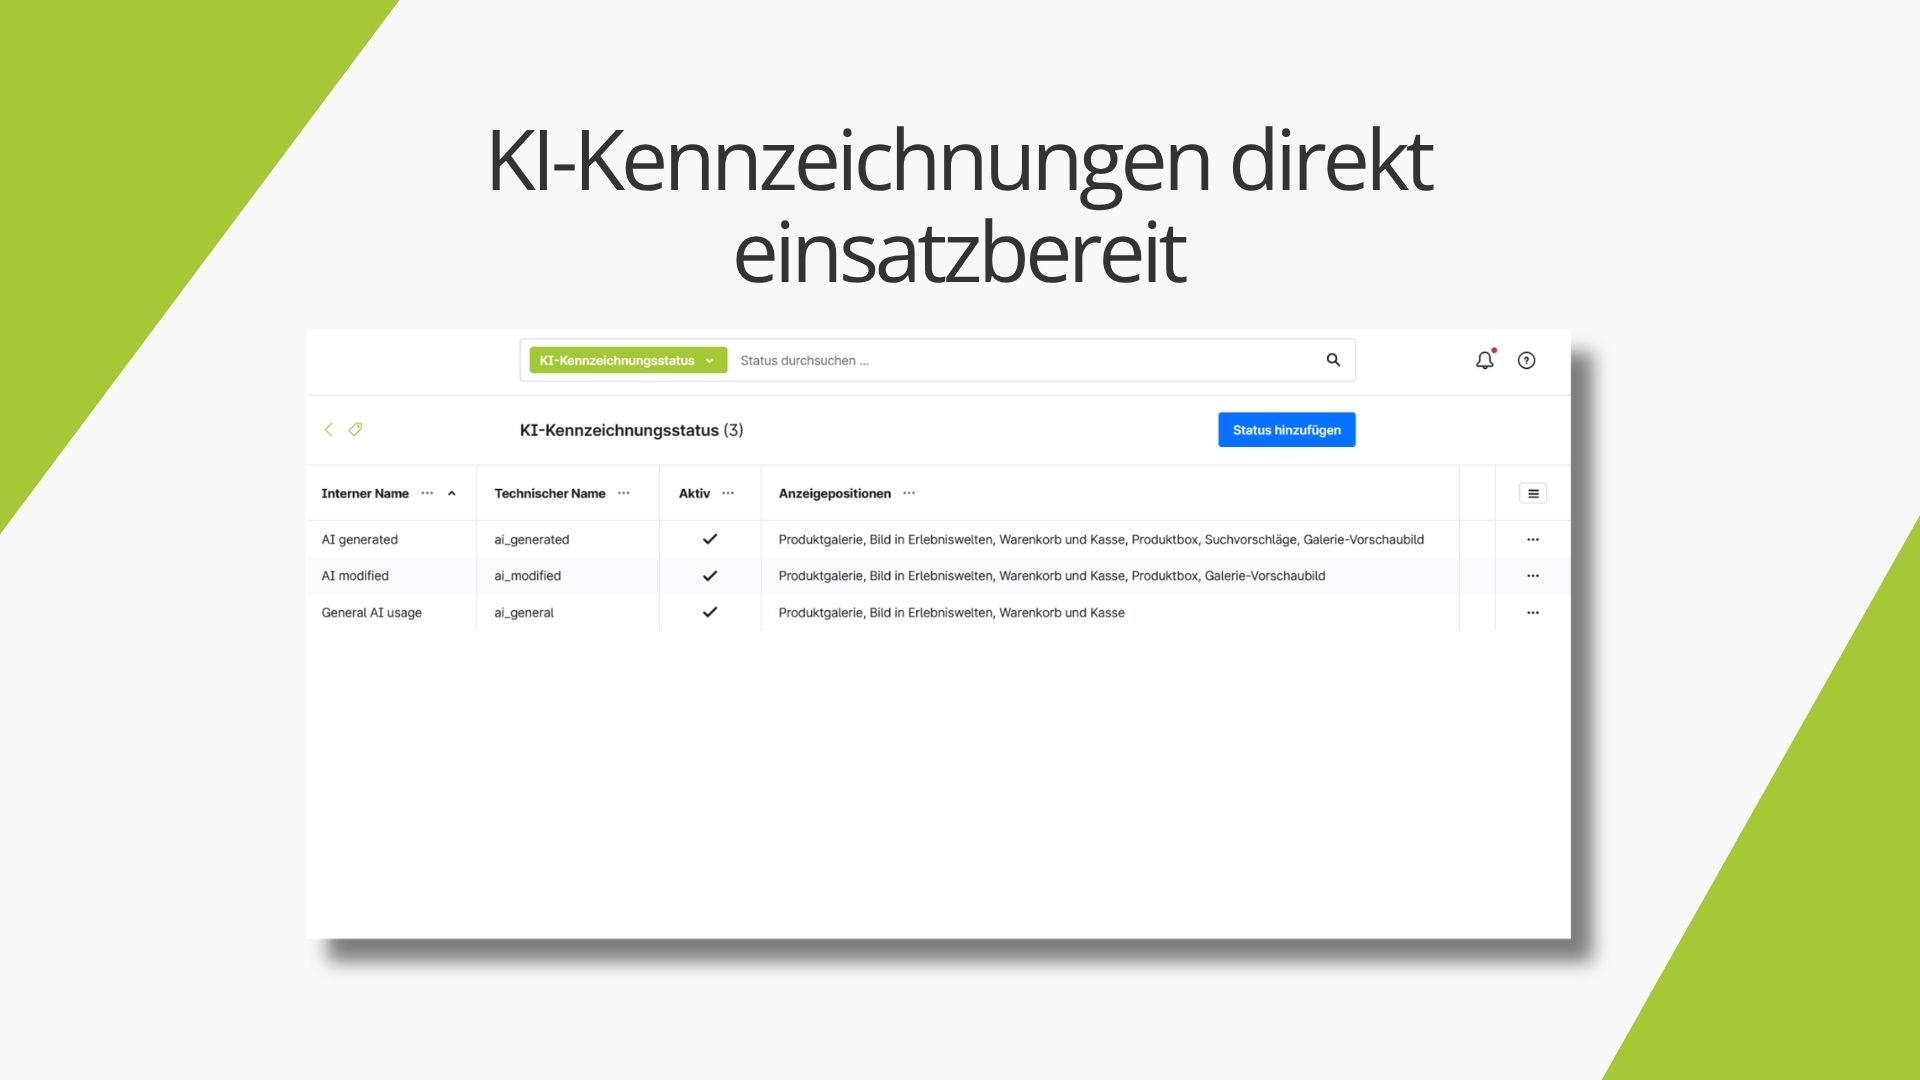This screenshot has width=1920, height=1080.
Task: Open Technischer Name column options dots
Action: [624, 493]
